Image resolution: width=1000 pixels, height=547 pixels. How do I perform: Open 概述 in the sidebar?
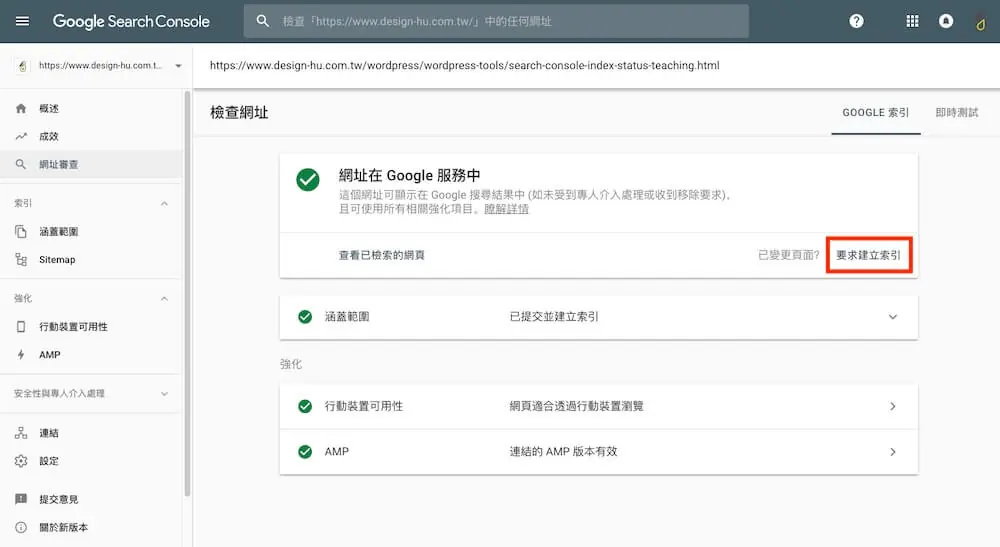(48, 108)
